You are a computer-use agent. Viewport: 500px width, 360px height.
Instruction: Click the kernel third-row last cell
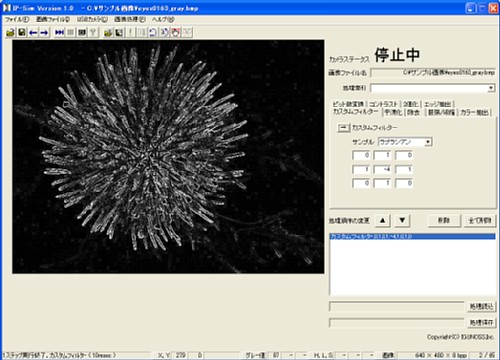click(x=404, y=183)
